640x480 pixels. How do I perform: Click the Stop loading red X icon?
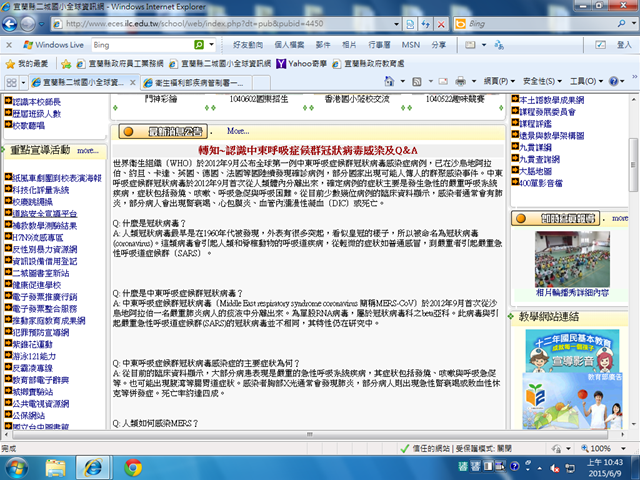pyautogui.click(x=441, y=24)
